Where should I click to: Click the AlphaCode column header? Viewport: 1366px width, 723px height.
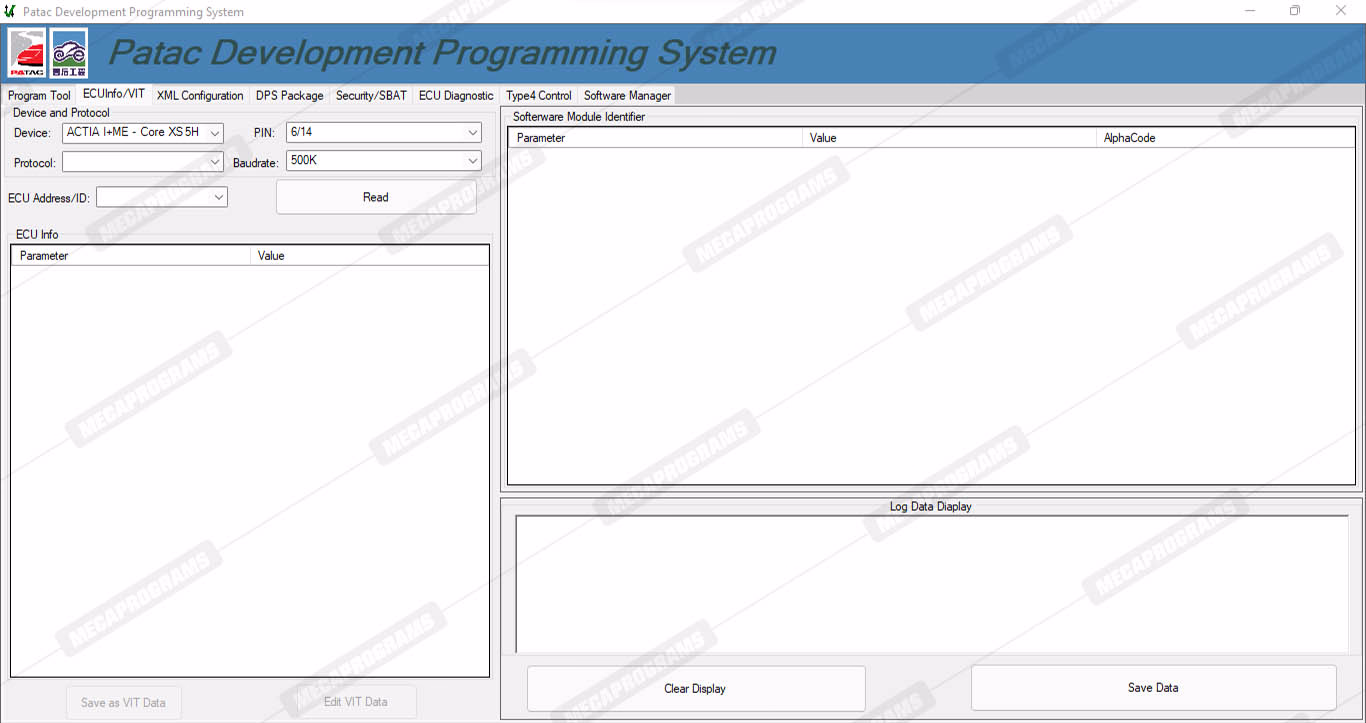[1225, 138]
